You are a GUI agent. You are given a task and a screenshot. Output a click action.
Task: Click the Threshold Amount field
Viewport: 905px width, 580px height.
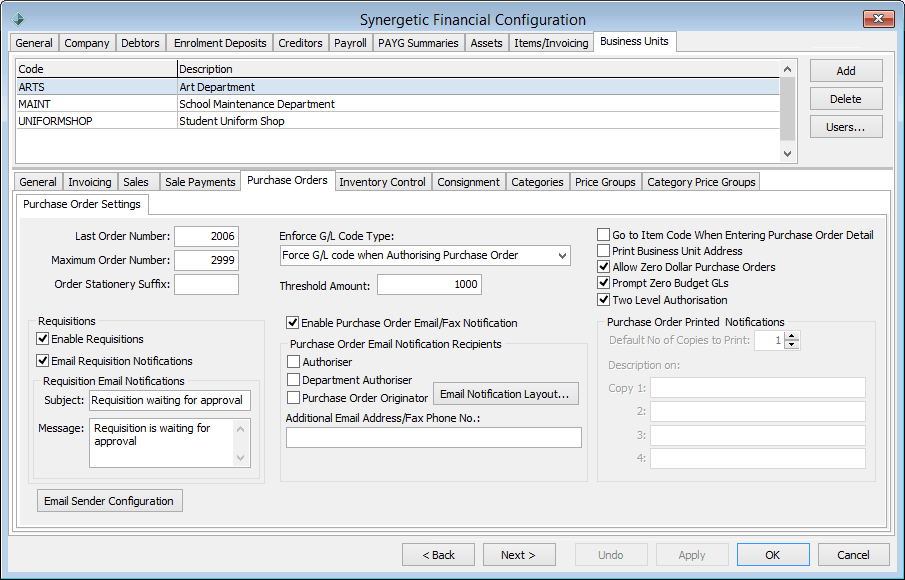click(429, 285)
